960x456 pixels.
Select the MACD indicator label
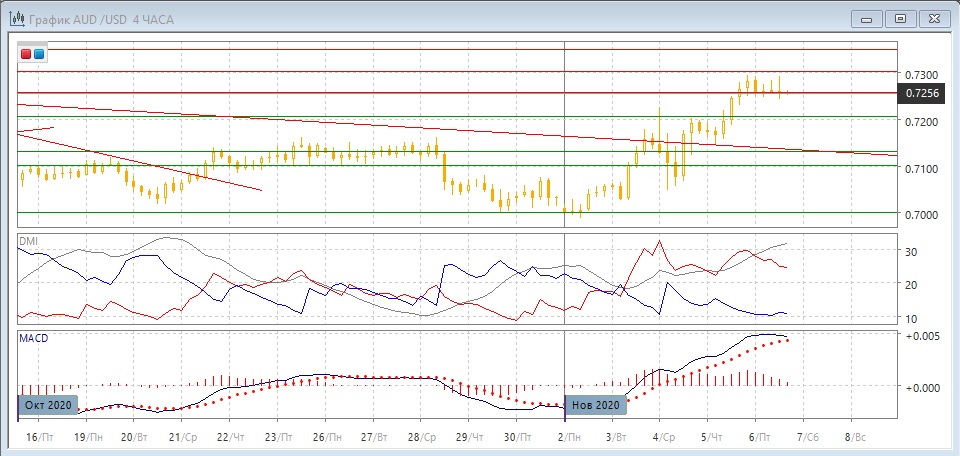coord(34,338)
